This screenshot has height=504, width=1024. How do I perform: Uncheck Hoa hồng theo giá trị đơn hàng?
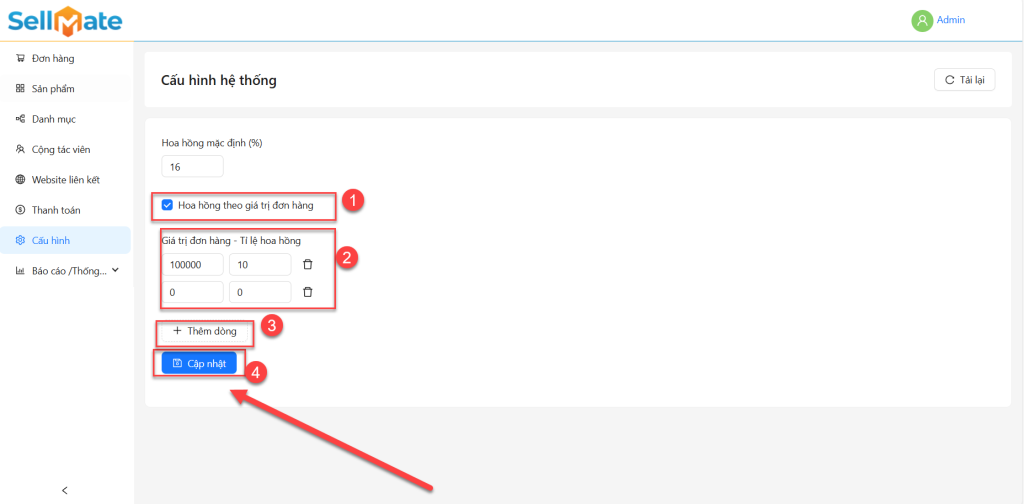168,205
